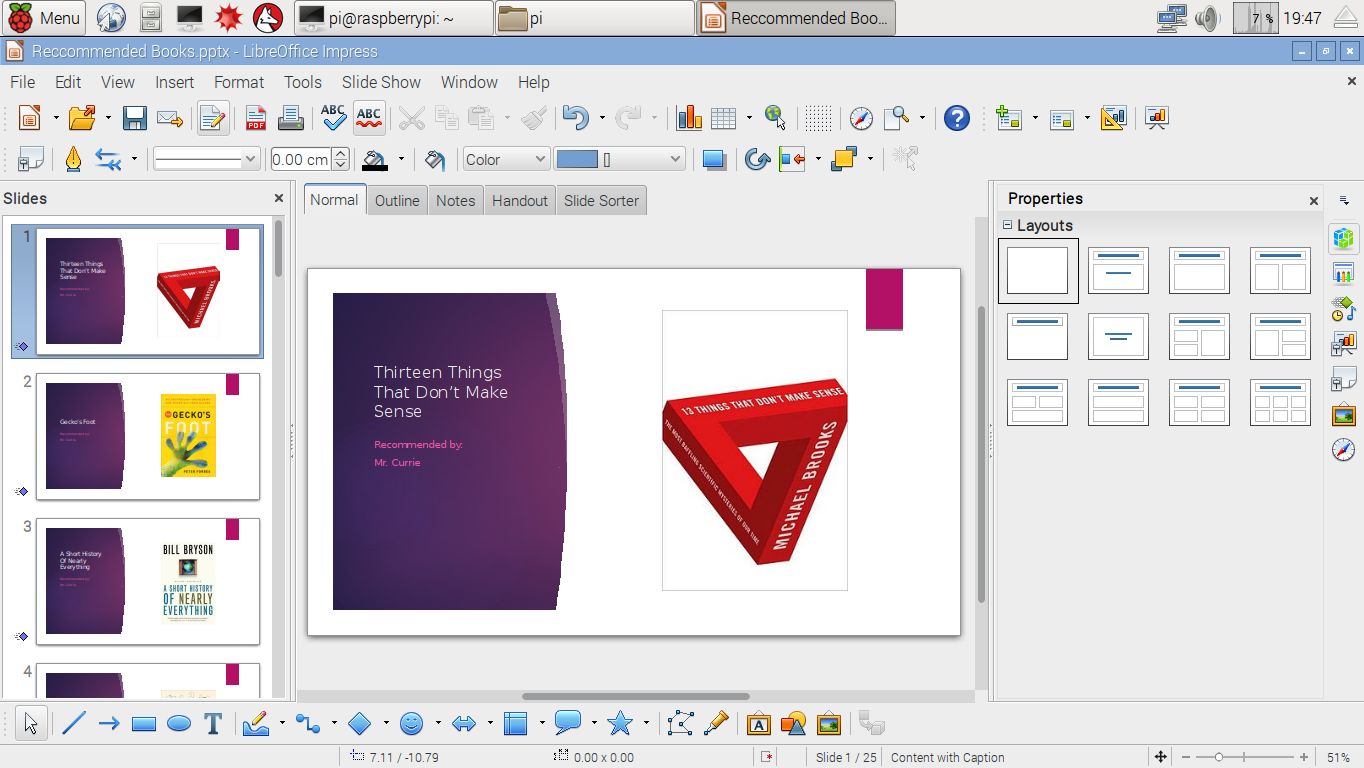Select the Gecko's Foot slide 2 thumbnail
This screenshot has width=1364, height=768.
148,436
